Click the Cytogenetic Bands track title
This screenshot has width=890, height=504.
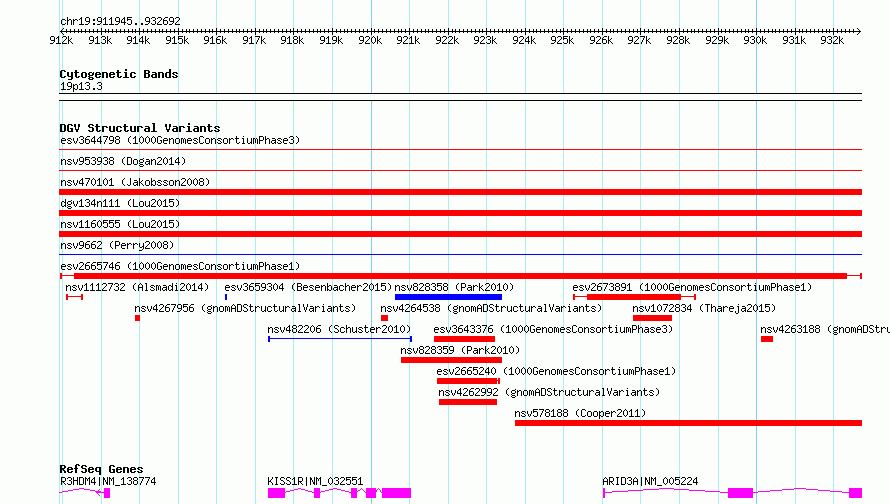tap(119, 74)
